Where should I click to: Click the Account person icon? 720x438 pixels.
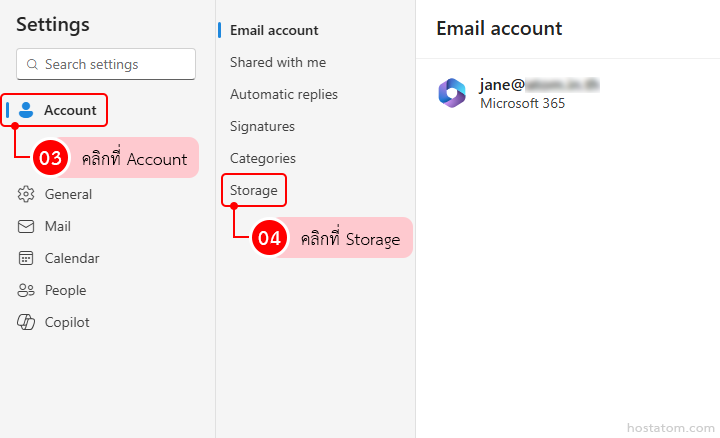(x=26, y=110)
